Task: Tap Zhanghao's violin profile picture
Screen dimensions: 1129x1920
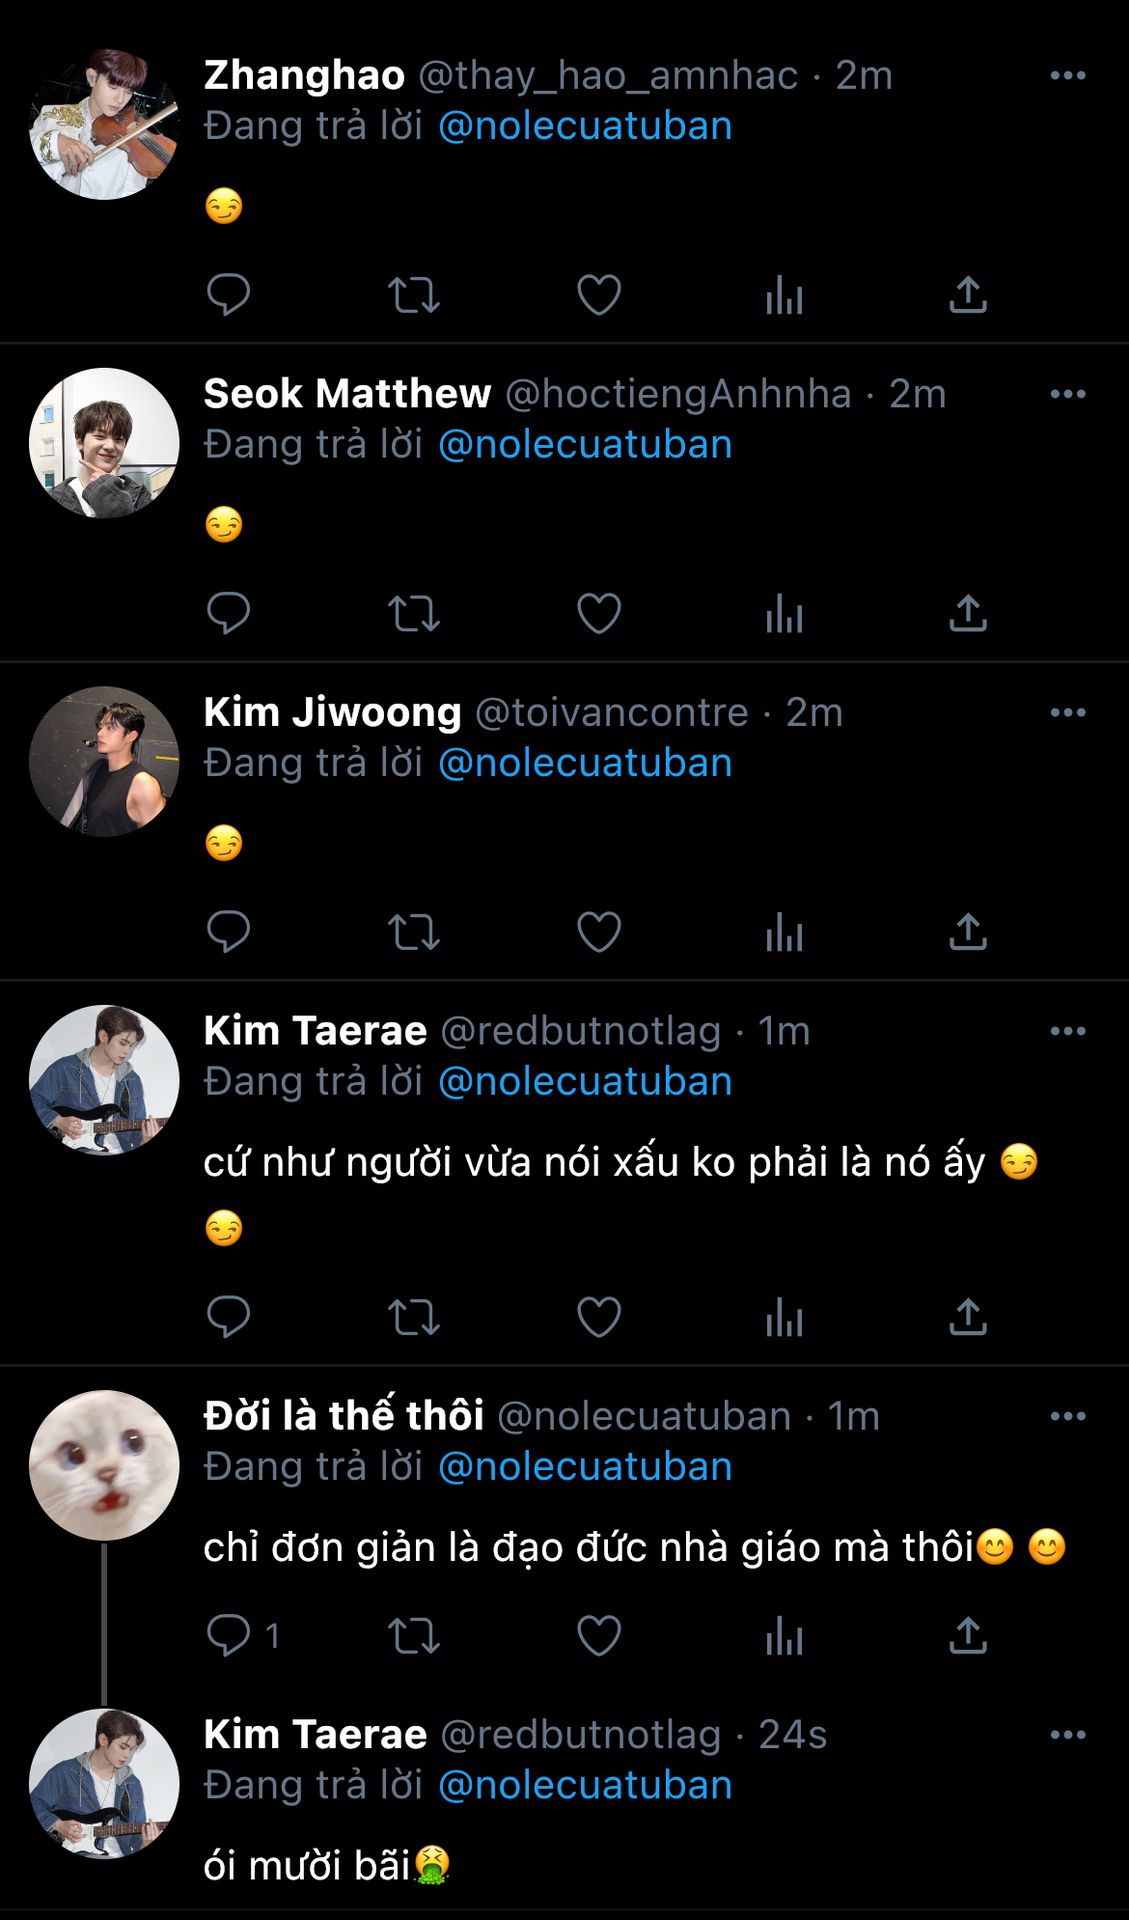Action: 104,125
